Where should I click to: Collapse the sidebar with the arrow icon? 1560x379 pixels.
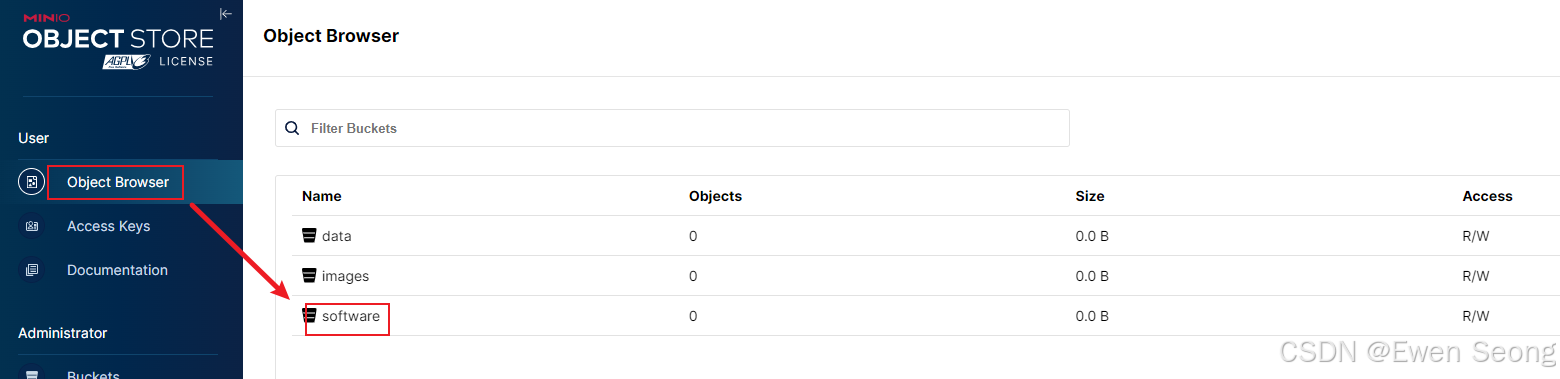(225, 14)
